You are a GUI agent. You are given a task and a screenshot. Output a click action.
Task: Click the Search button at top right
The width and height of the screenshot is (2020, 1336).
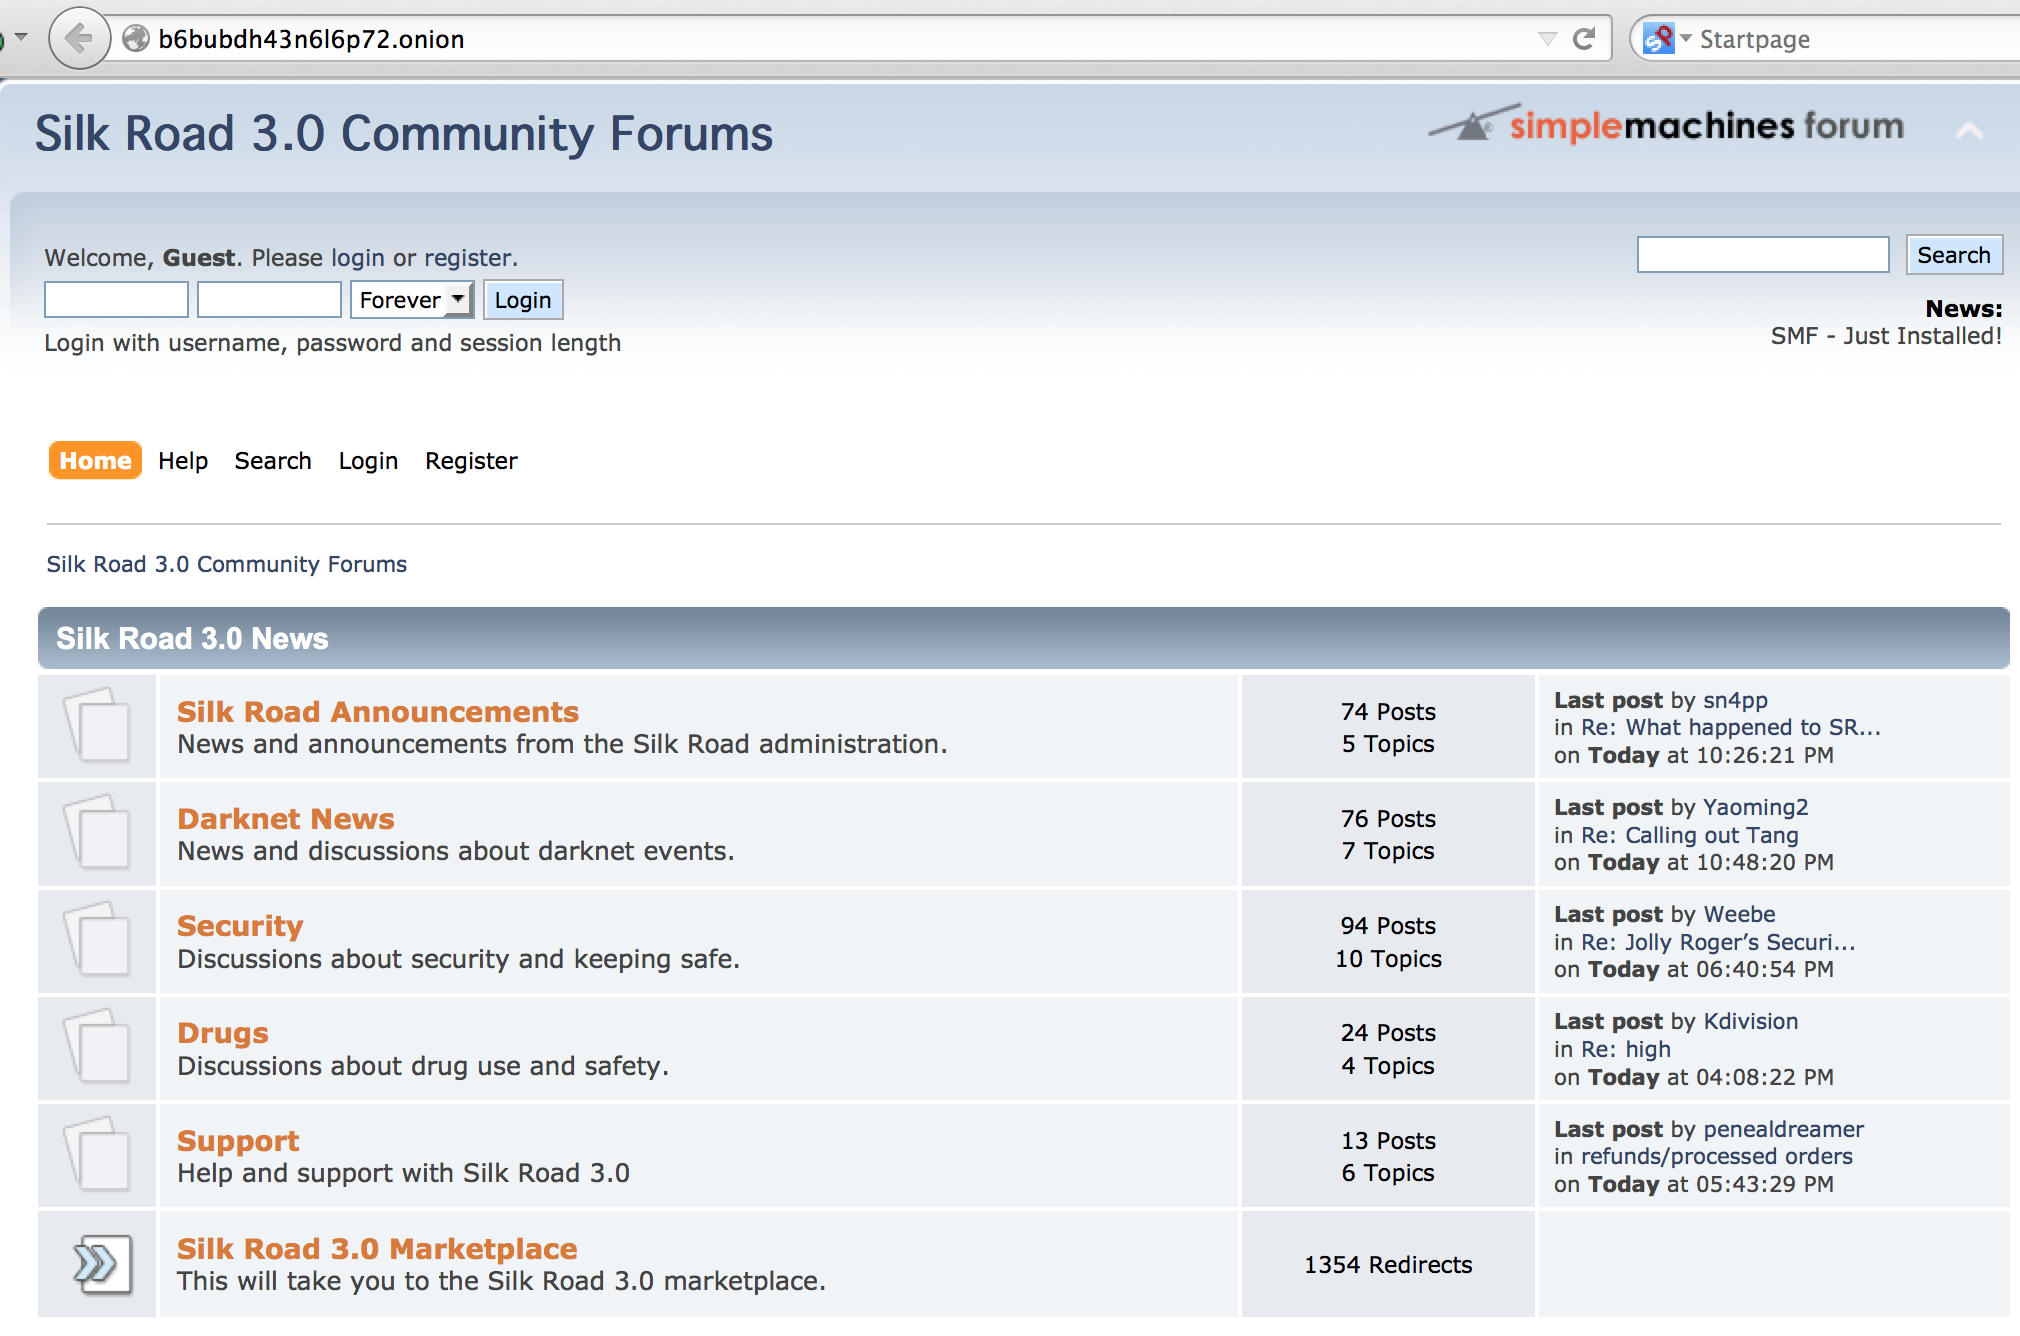pyautogui.click(x=1953, y=255)
